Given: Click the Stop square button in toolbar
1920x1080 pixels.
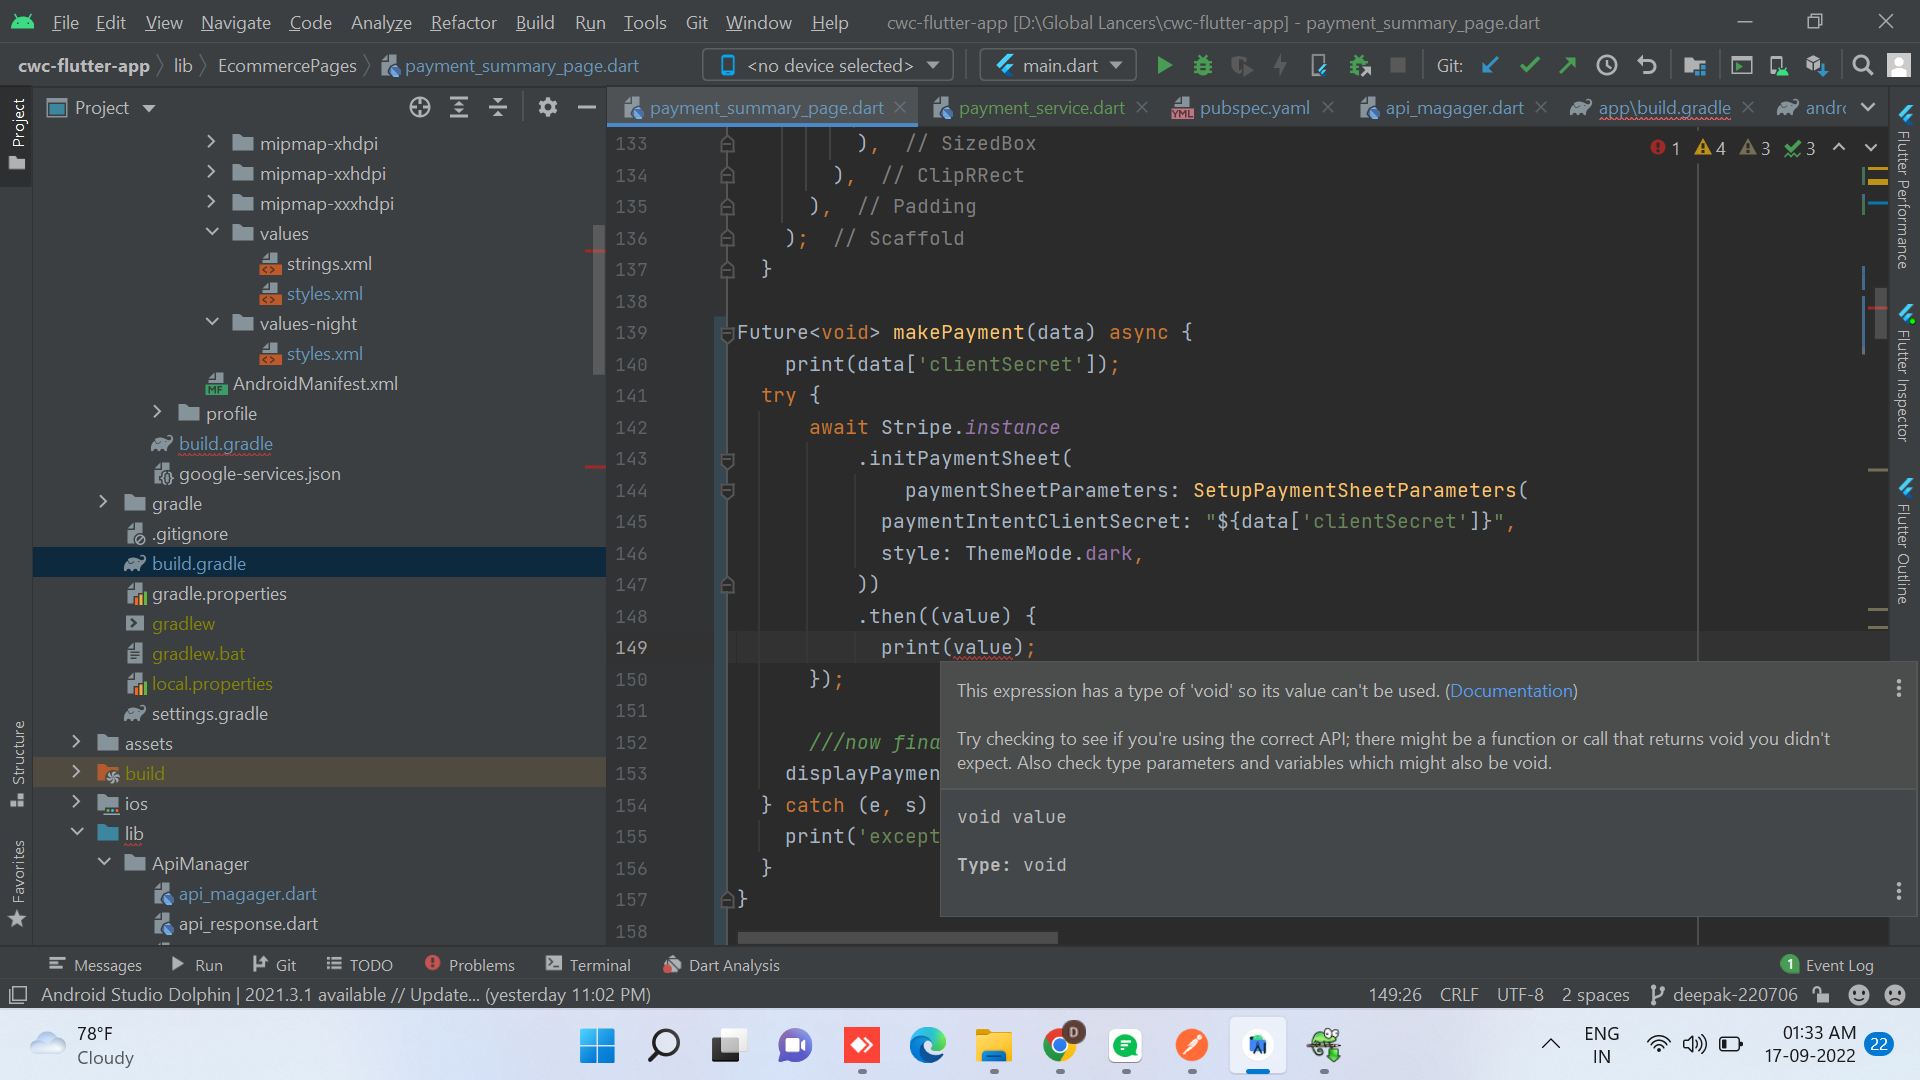Looking at the screenshot, I should (x=1398, y=66).
